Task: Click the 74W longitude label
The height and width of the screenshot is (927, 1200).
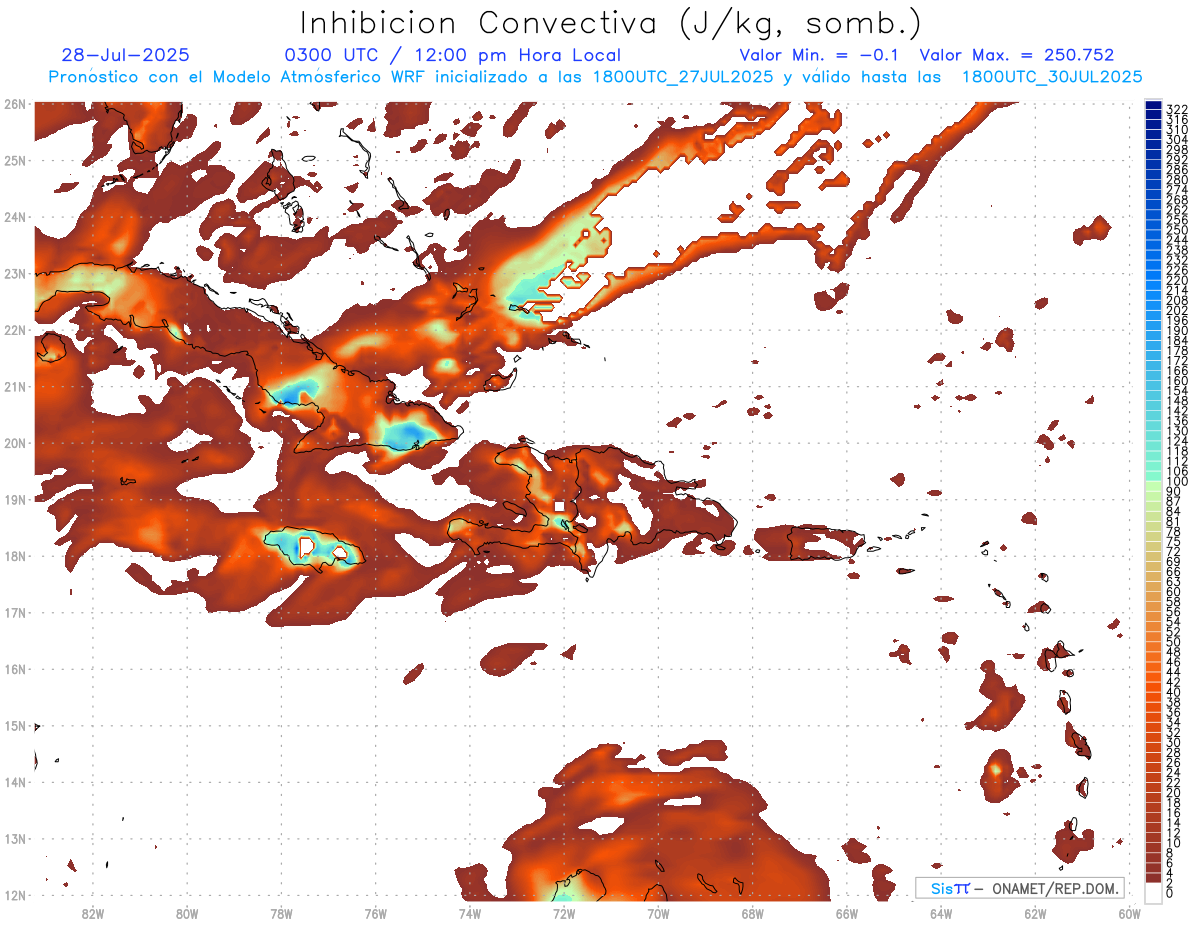Action: click(470, 913)
